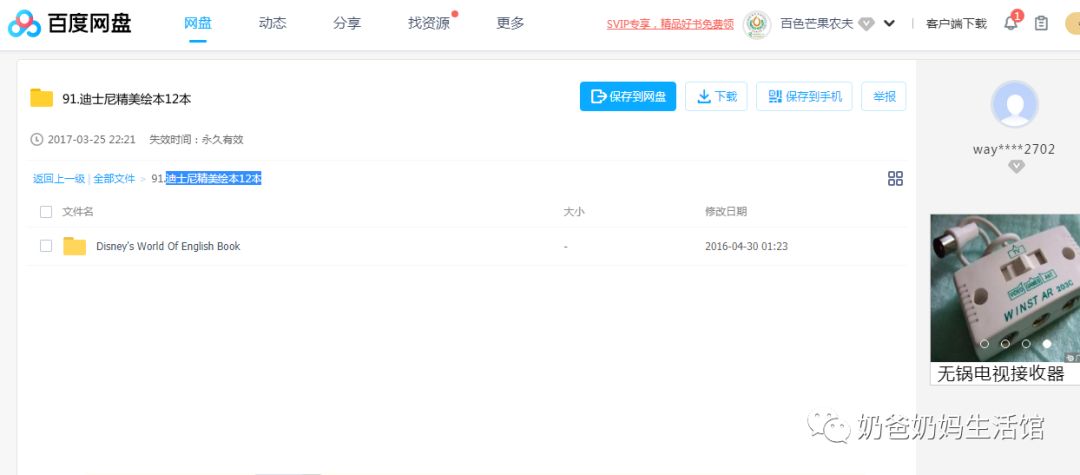Image resolution: width=1080 pixels, height=475 pixels.
Task: Click the 修改日期 column header
Action: pos(726,212)
